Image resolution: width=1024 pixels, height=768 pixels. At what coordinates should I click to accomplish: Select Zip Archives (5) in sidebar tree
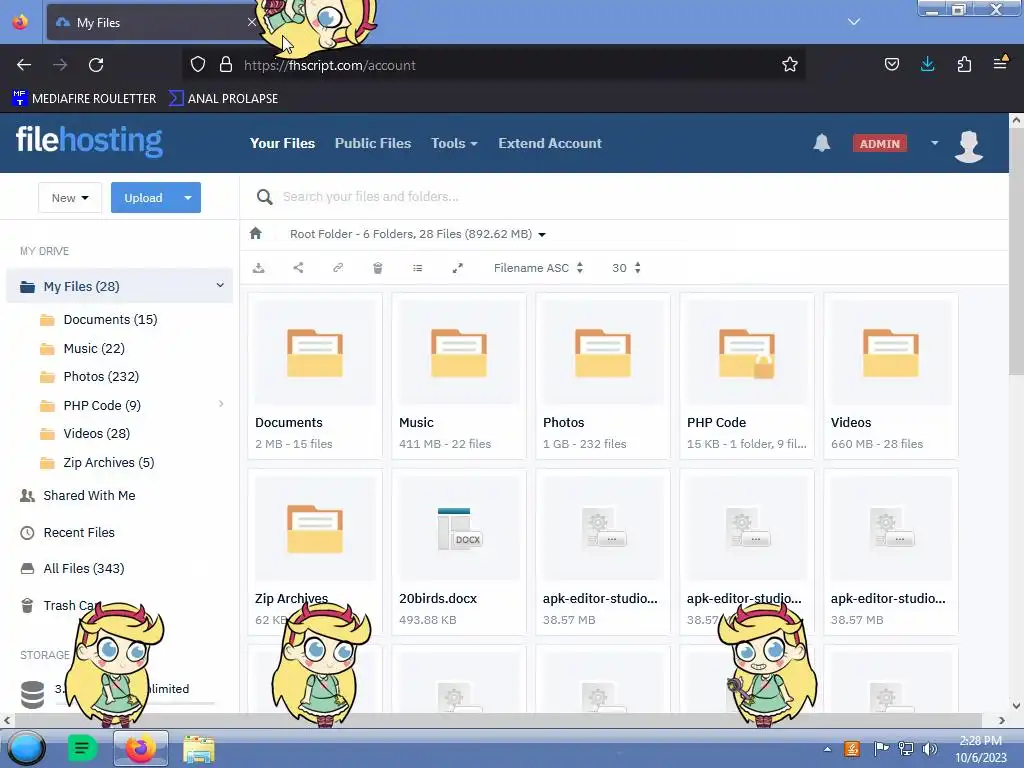[x=108, y=463]
